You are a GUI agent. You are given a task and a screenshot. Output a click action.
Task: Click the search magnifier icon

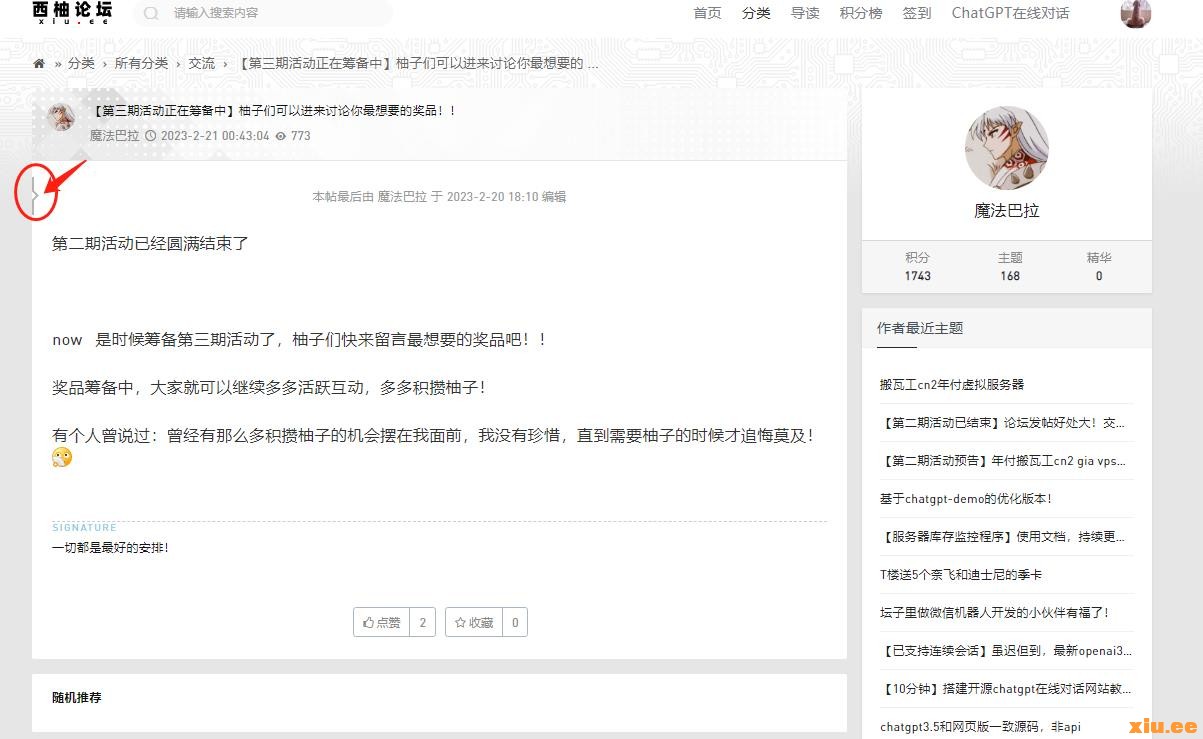[151, 13]
